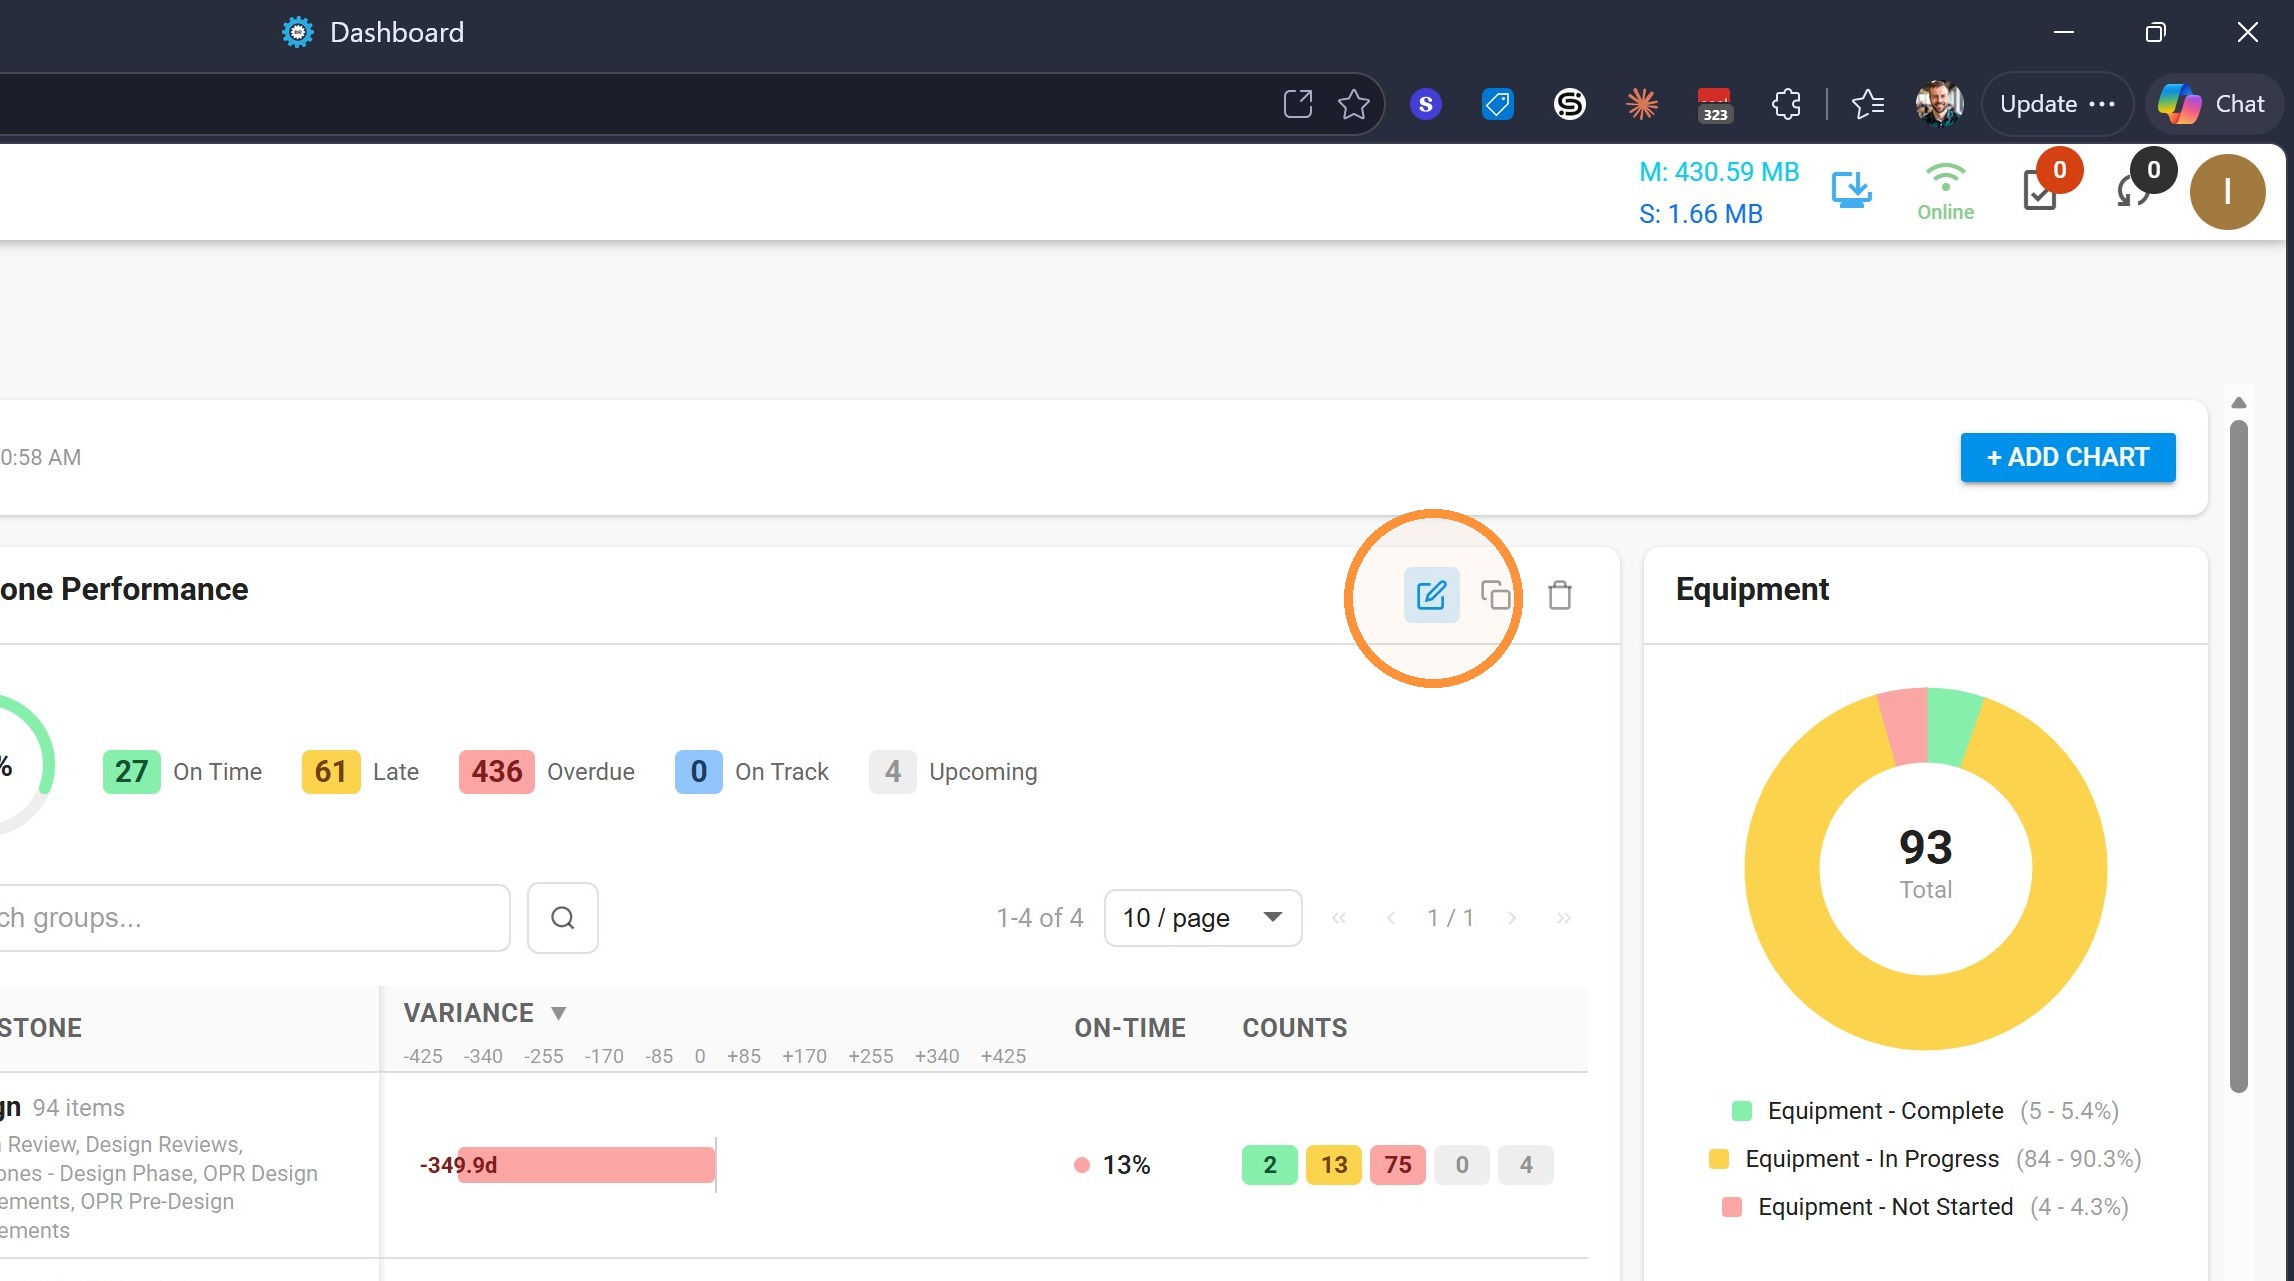
Task: Click the search groups magnifier button
Action: point(563,918)
